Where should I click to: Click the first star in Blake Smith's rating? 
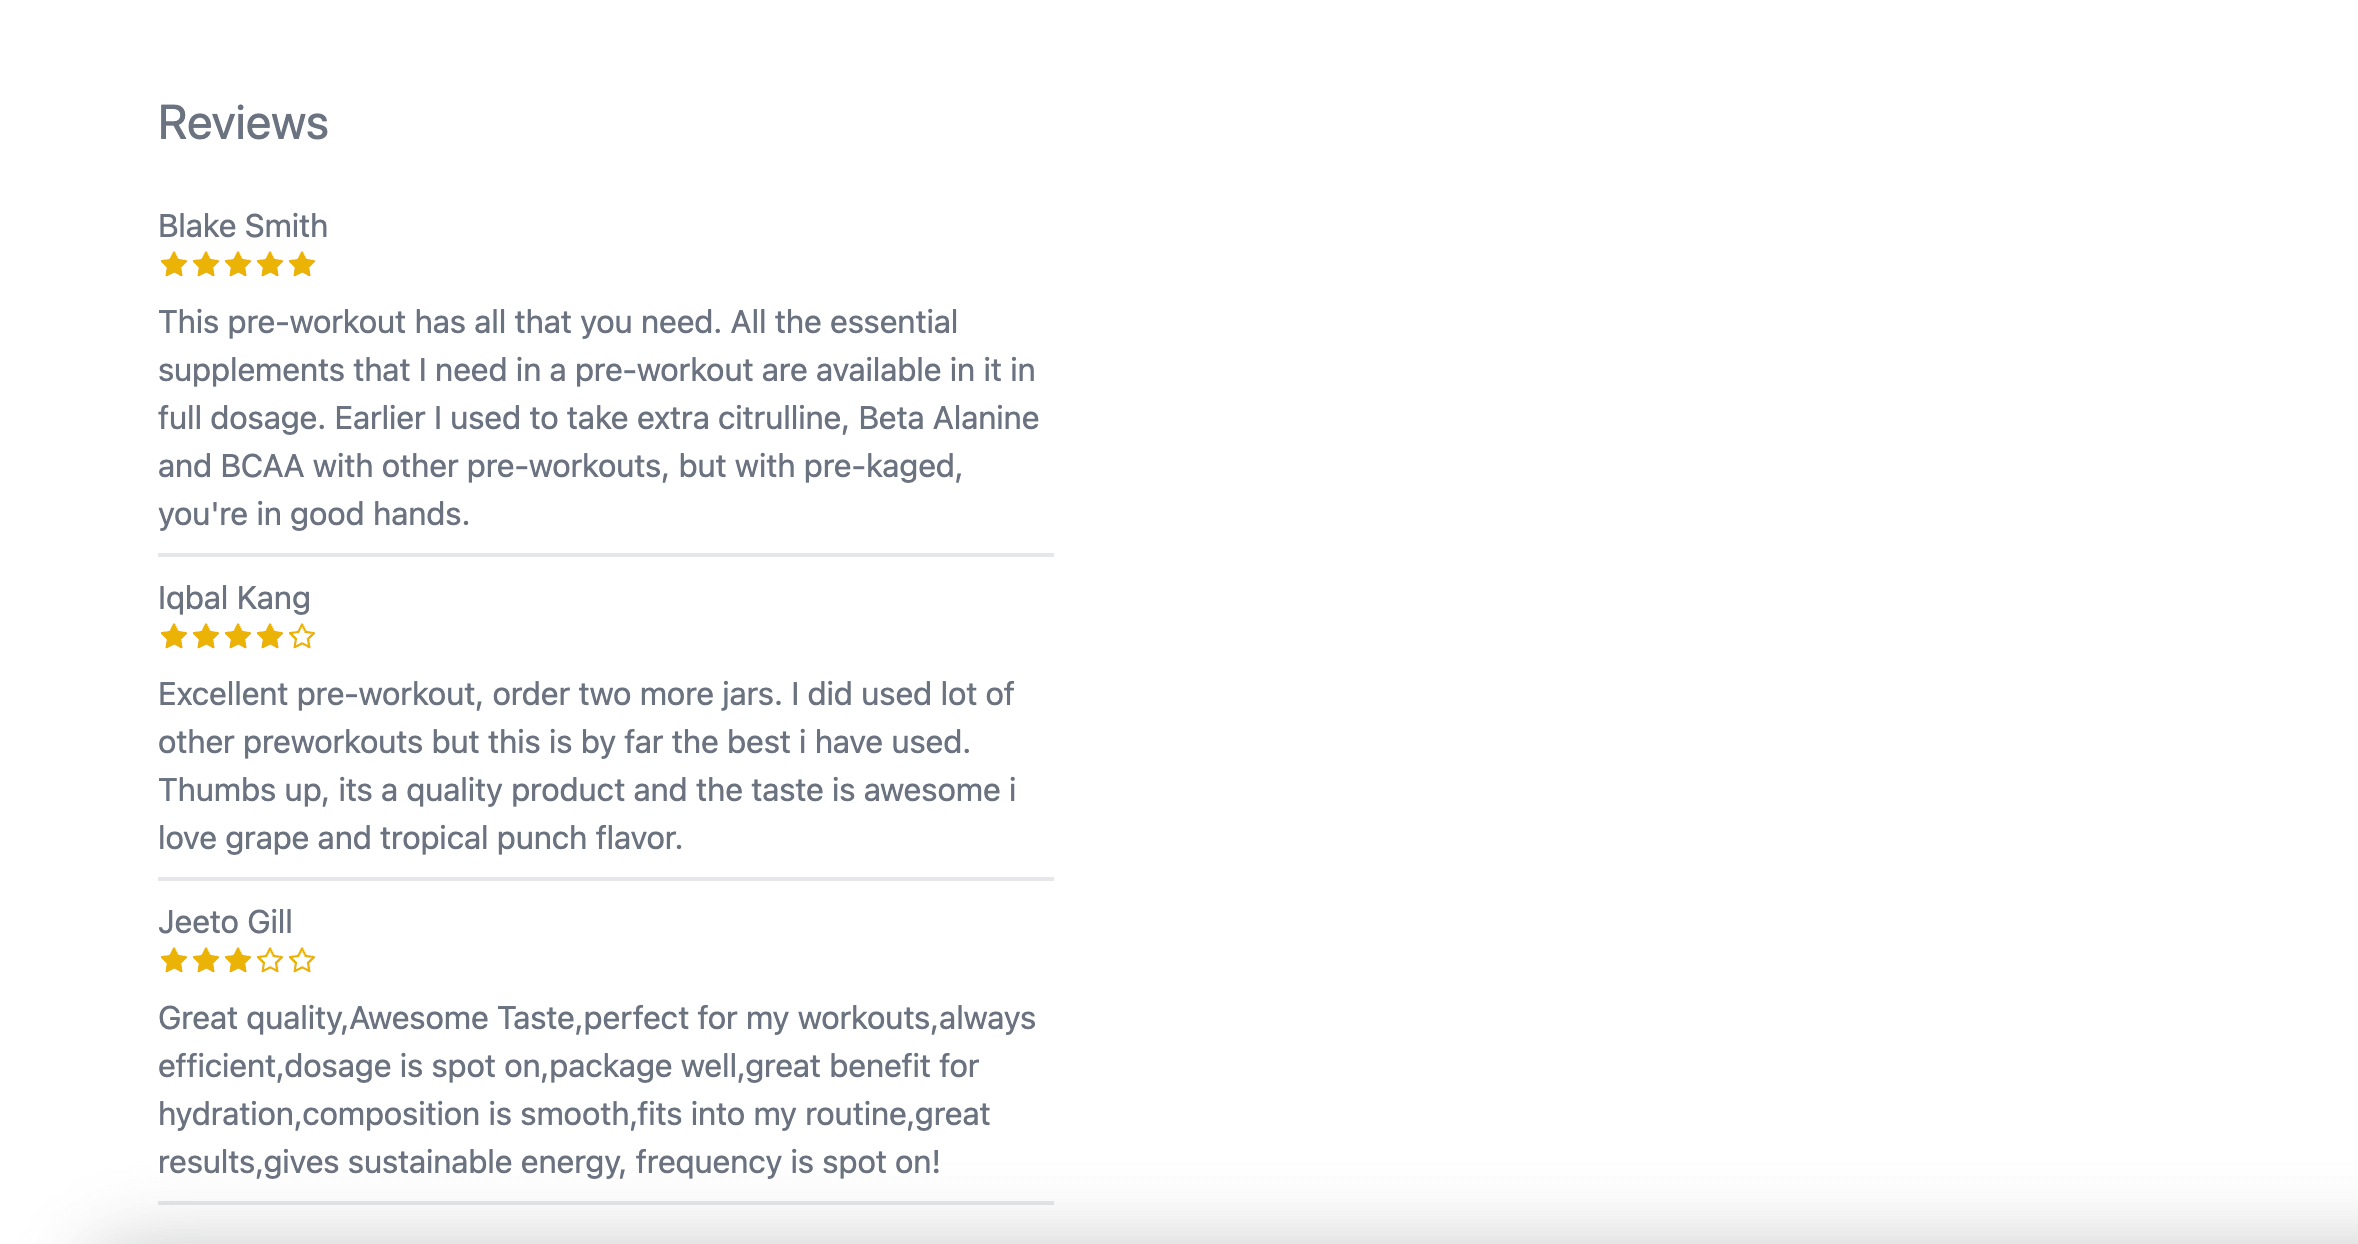point(174,265)
